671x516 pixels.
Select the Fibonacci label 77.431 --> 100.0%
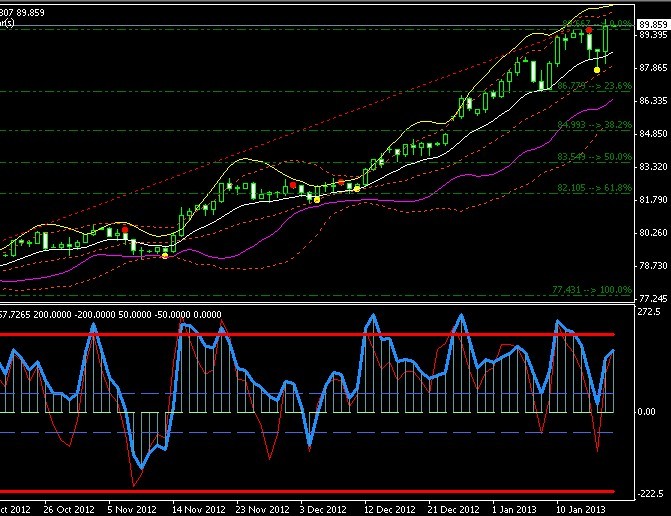click(592, 290)
